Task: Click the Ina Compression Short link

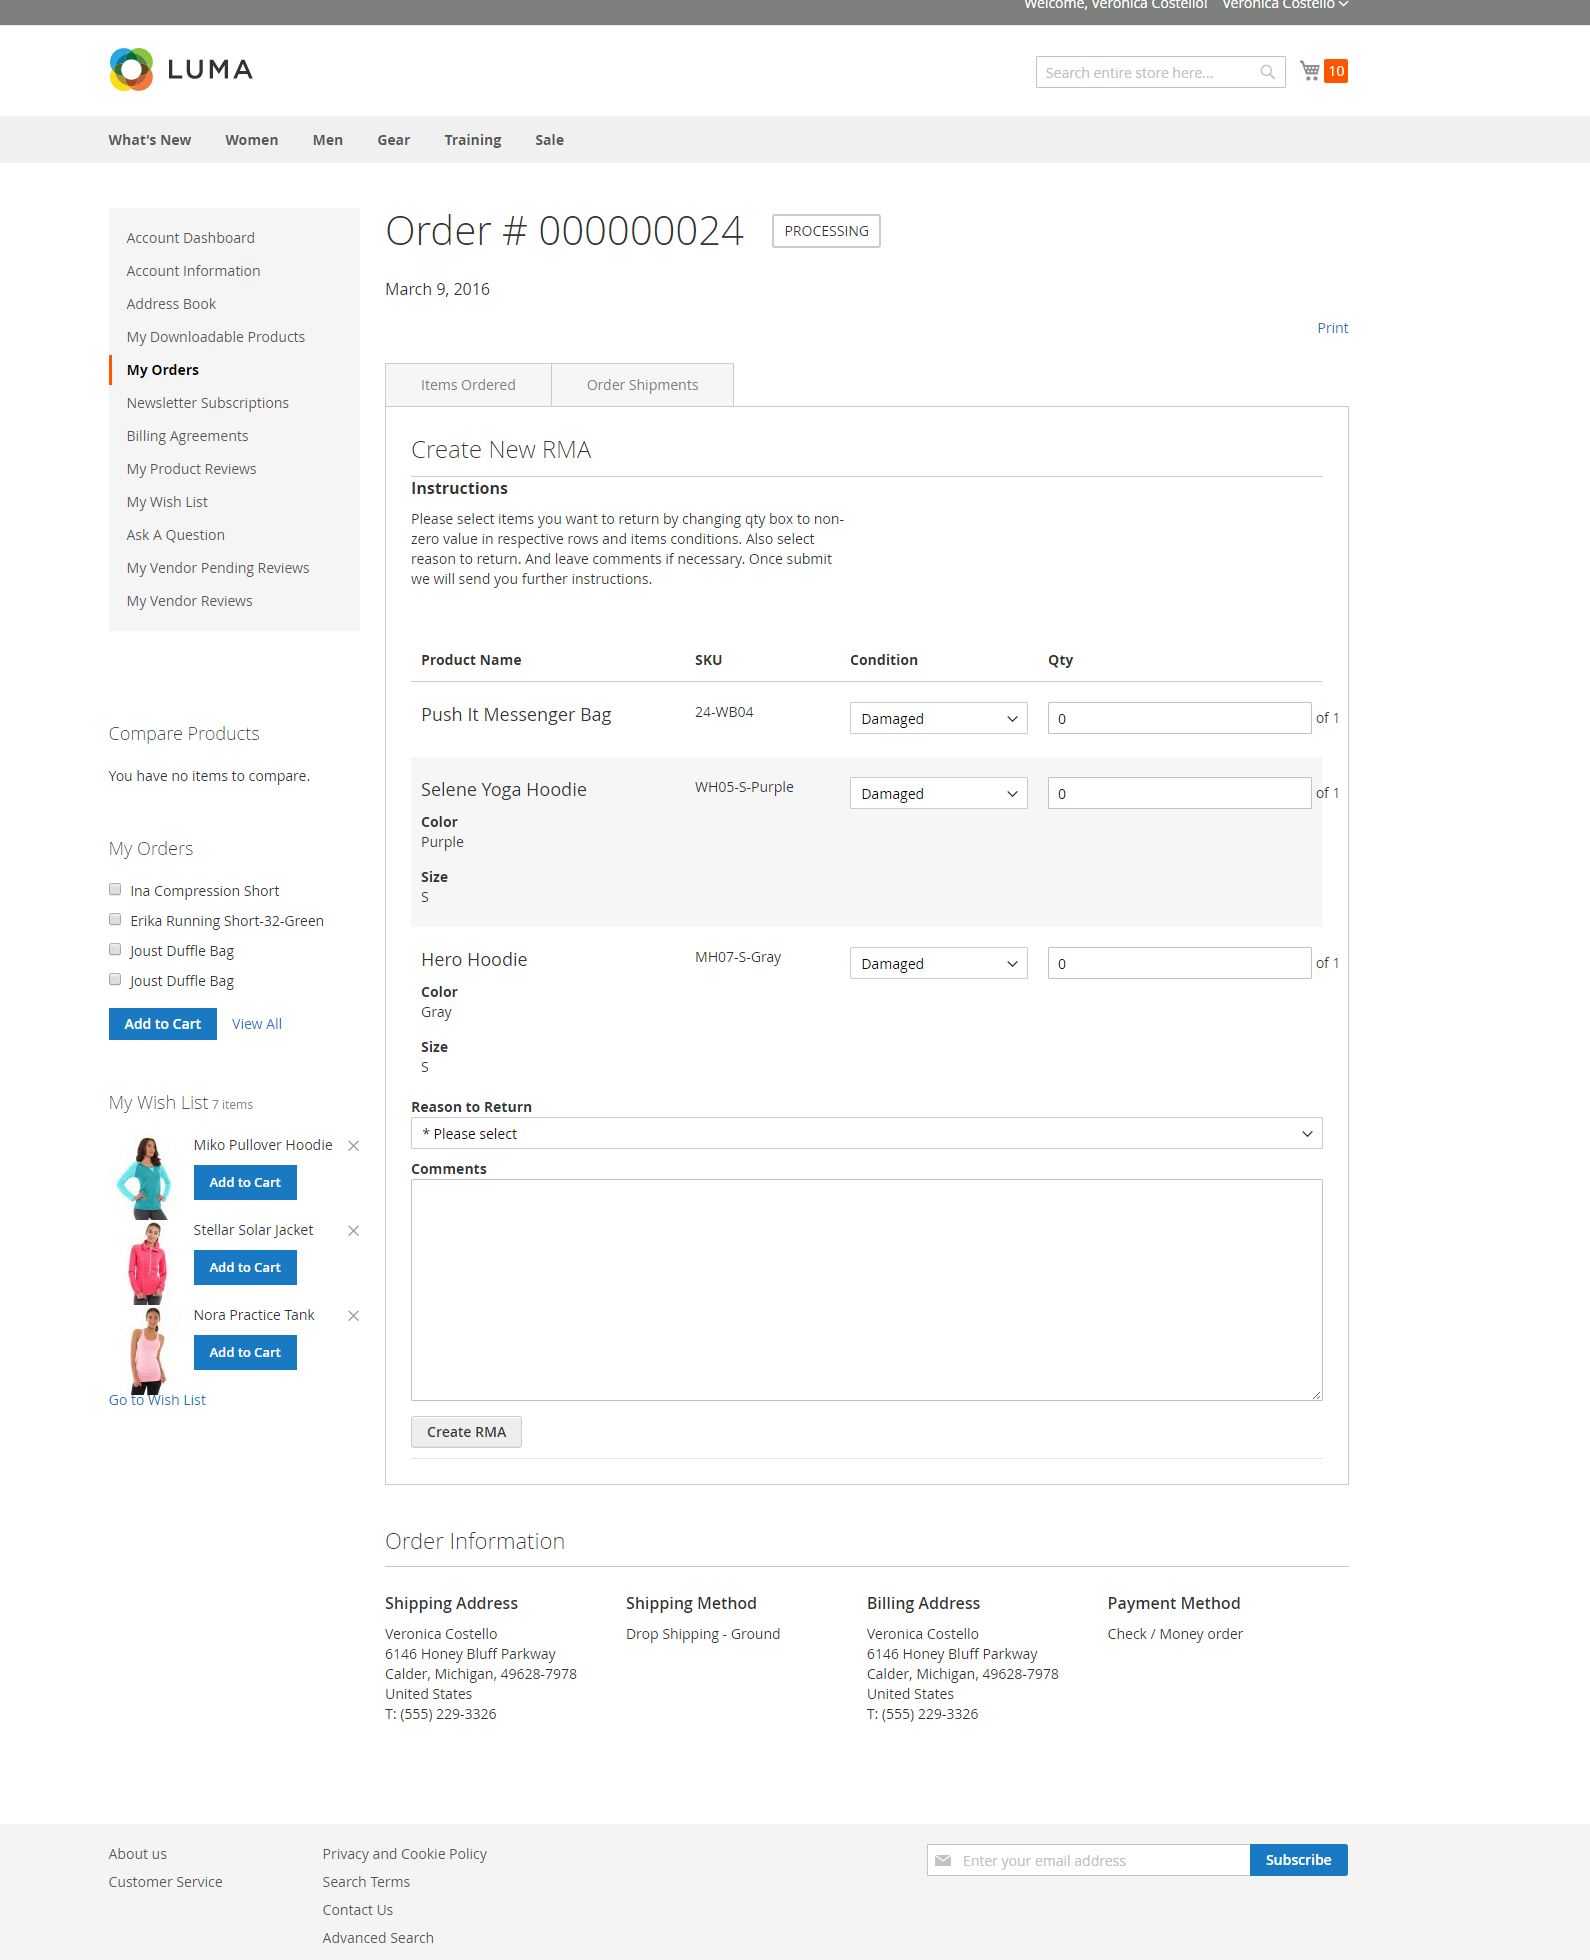Action: point(204,891)
